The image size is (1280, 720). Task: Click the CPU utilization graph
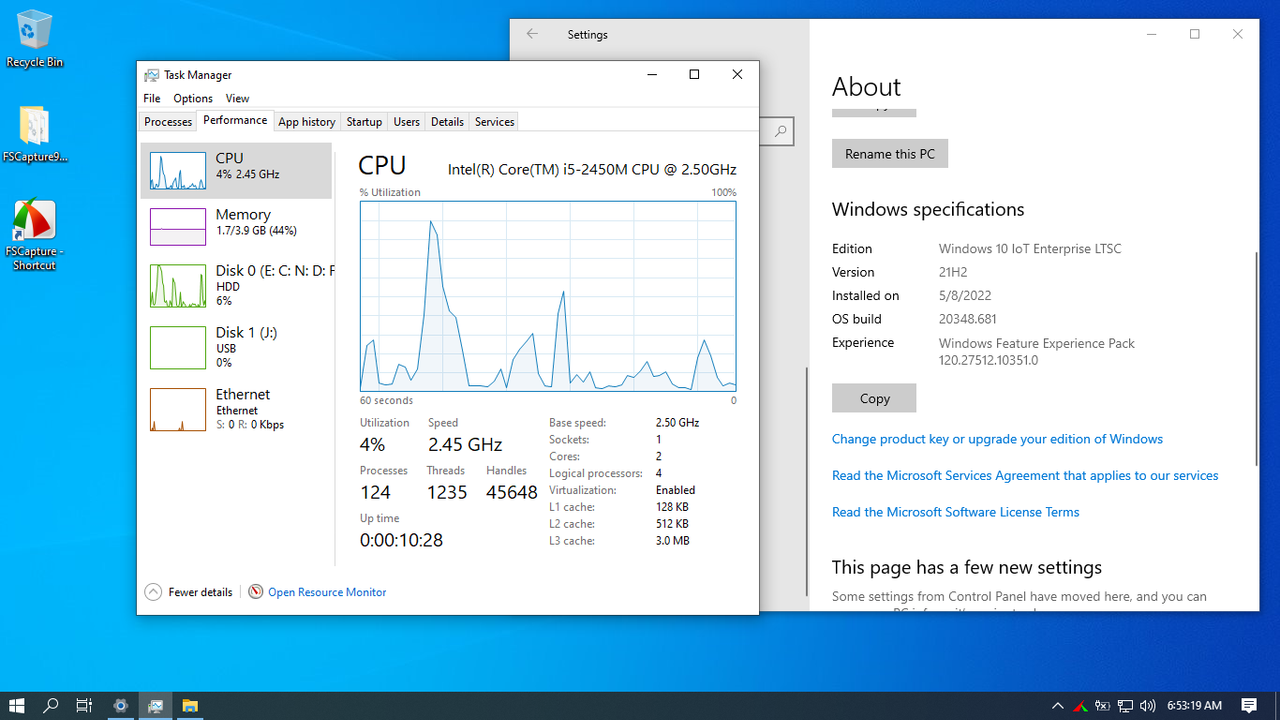tap(548, 296)
